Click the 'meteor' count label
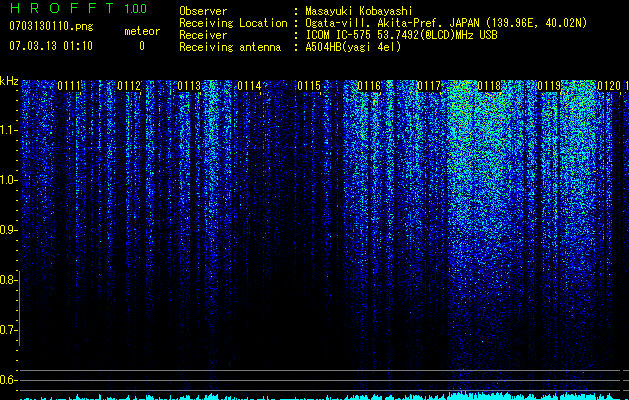629x400 pixels. click(142, 31)
